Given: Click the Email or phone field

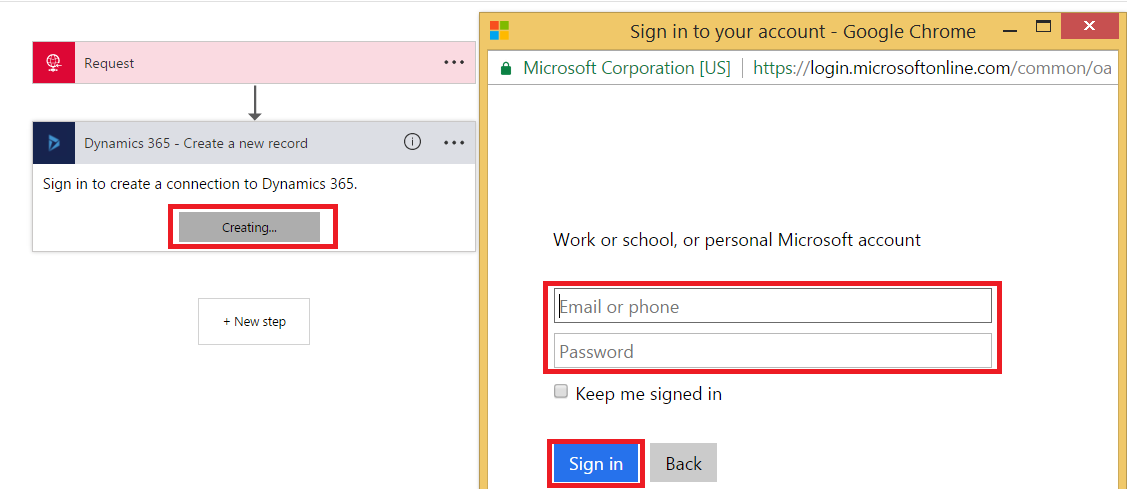Looking at the screenshot, I should tap(773, 306).
